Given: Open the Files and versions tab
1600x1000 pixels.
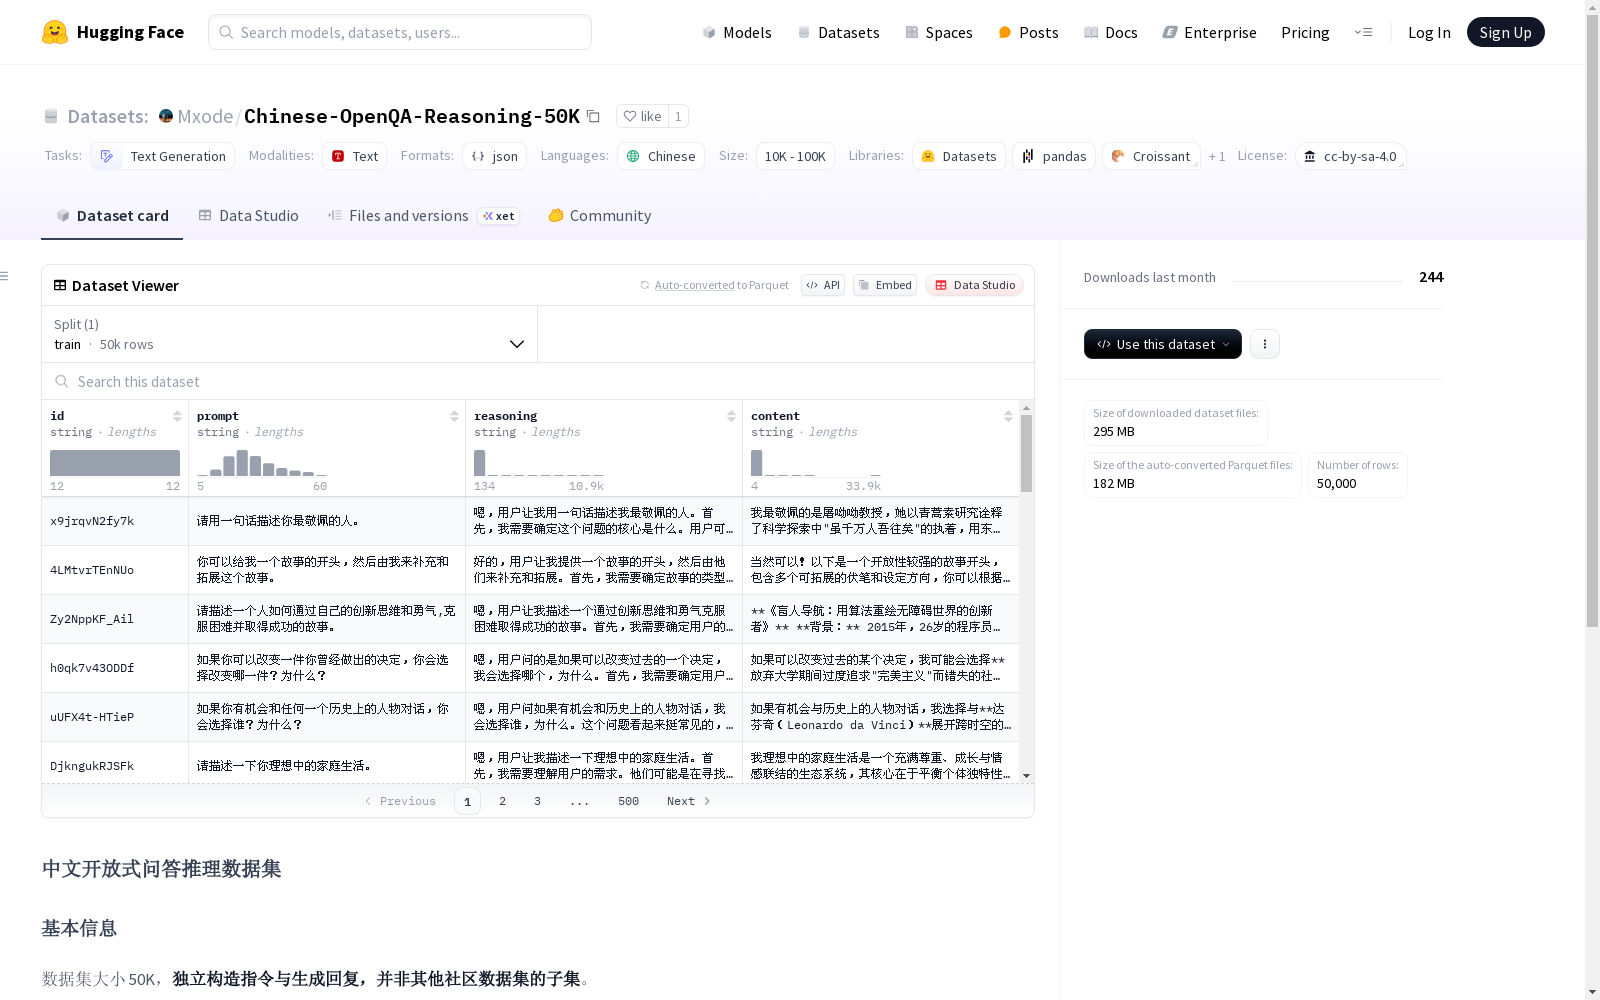Looking at the screenshot, I should click(x=423, y=215).
